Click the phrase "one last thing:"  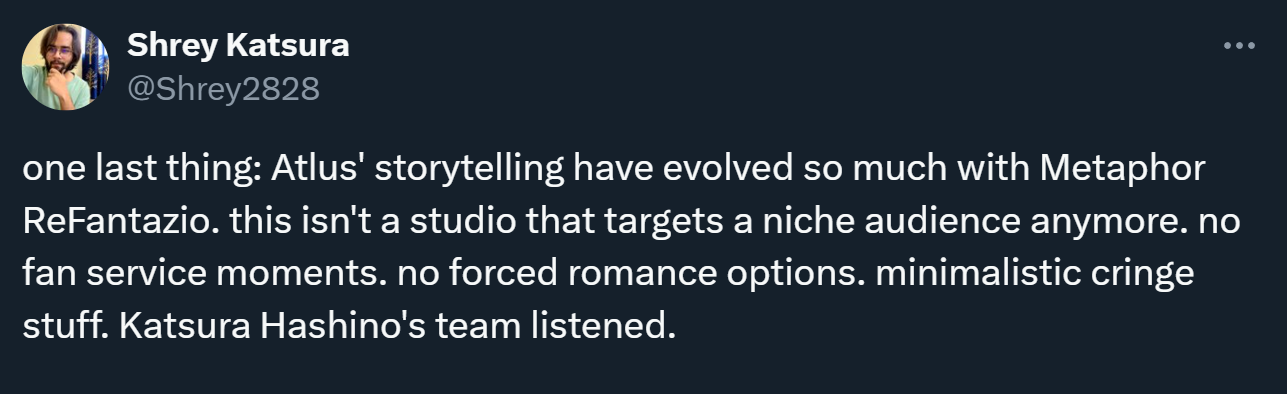tap(139, 170)
